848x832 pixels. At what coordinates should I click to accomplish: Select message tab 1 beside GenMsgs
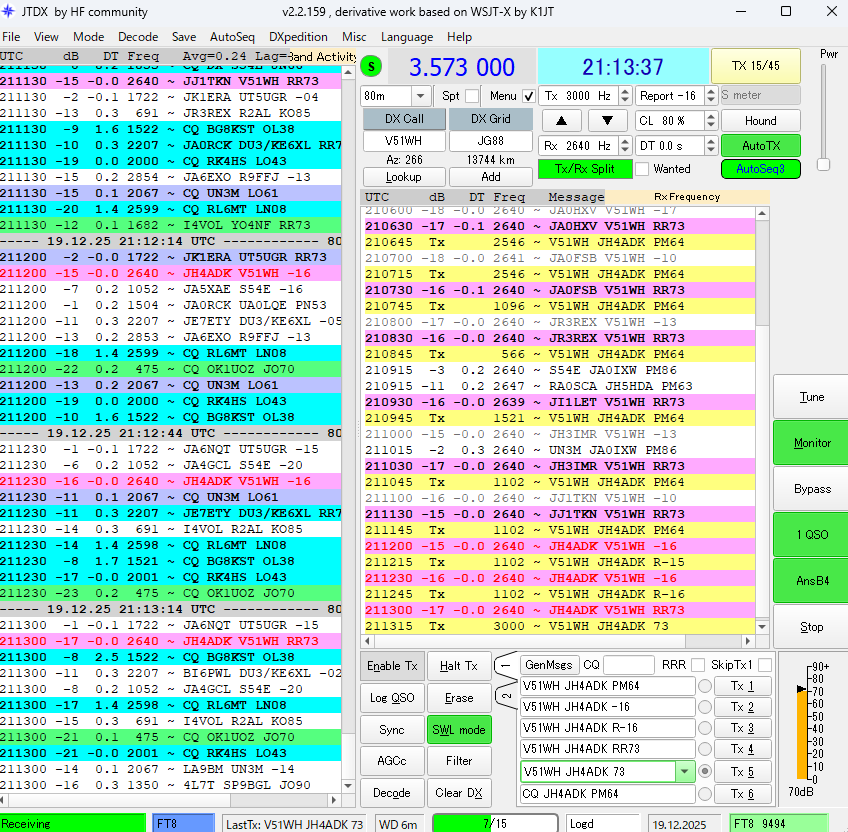(506, 665)
